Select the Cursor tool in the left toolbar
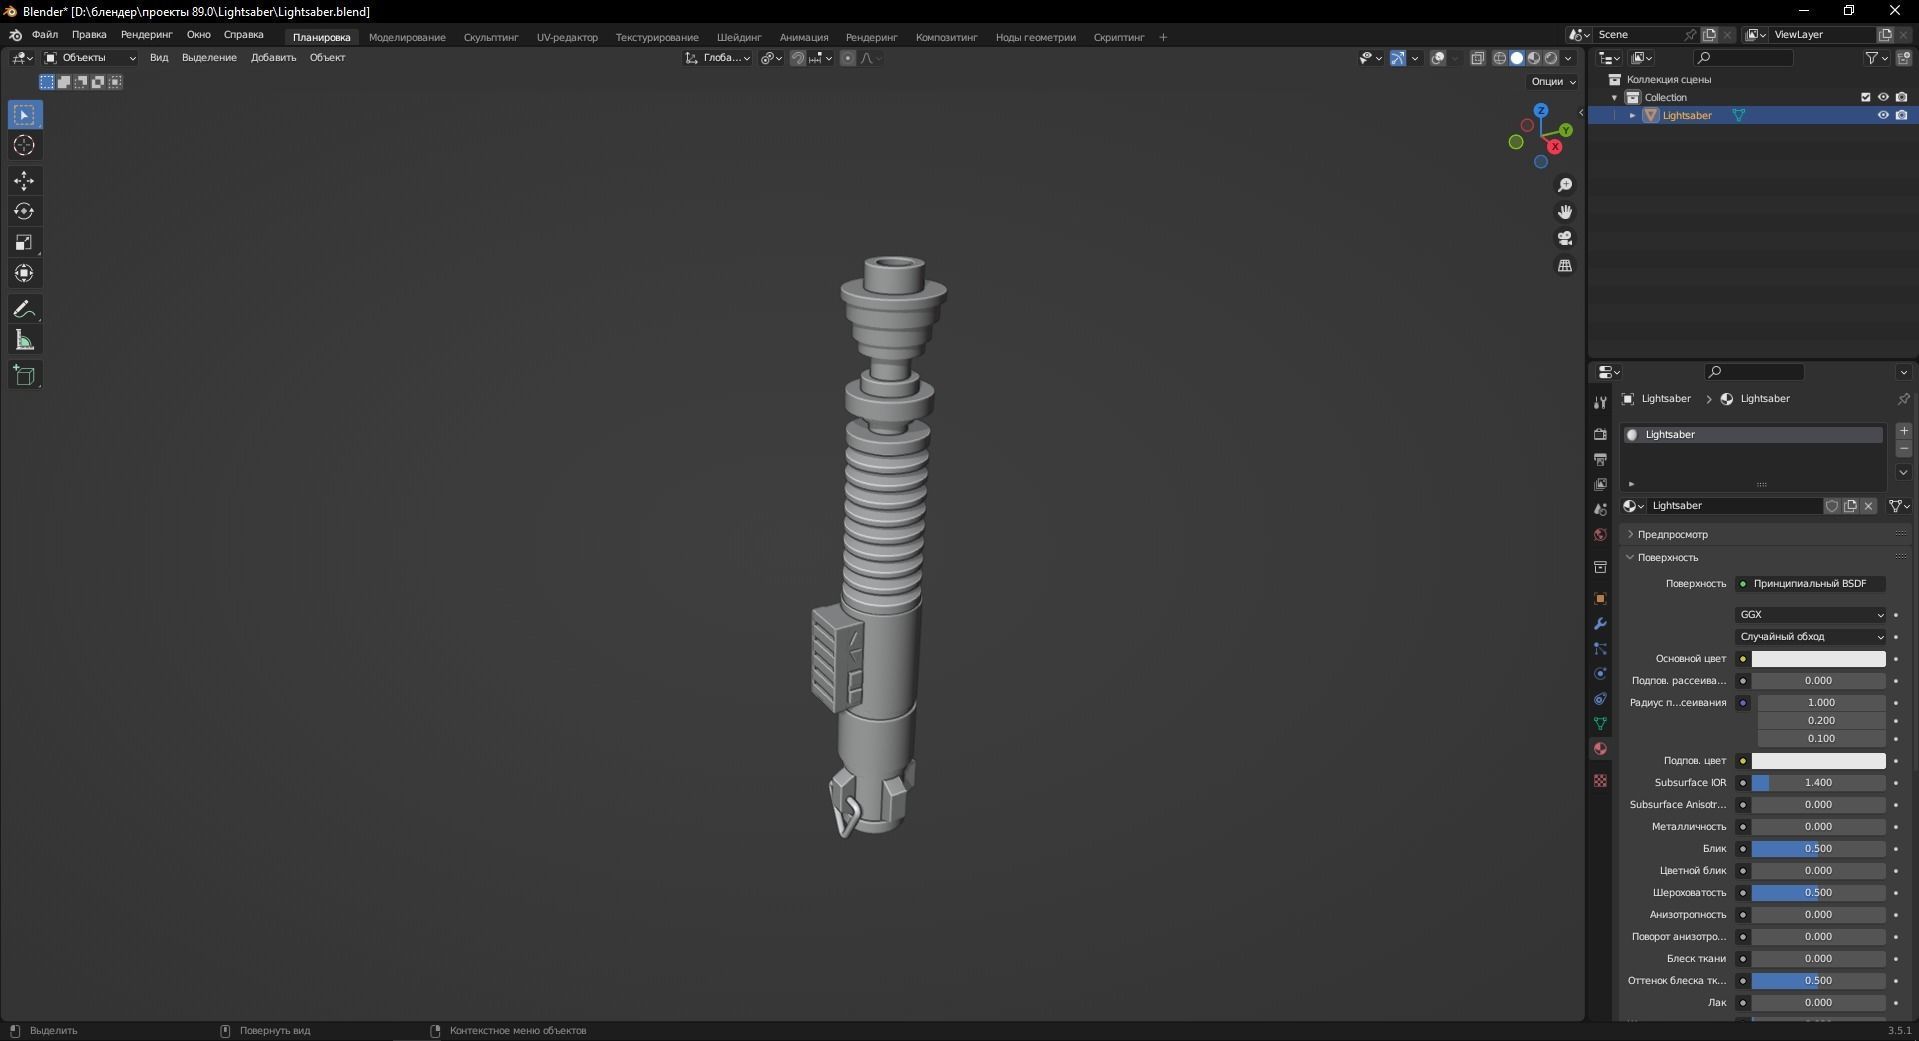1919x1041 pixels. click(24, 146)
